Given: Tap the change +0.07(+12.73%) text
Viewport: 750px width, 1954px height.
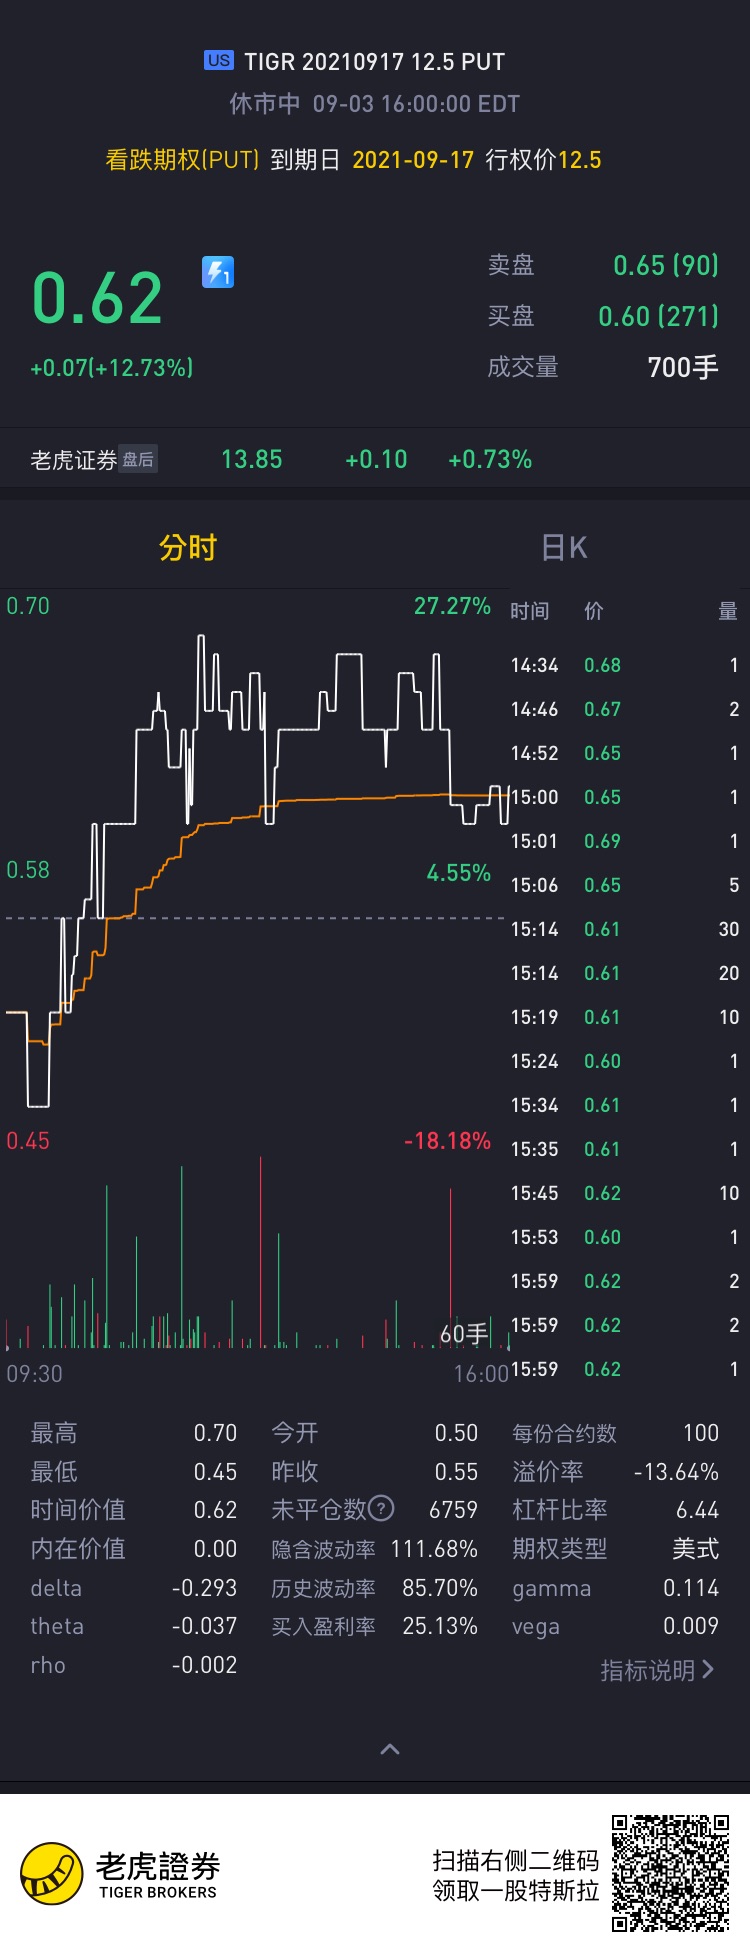Looking at the screenshot, I should (x=112, y=368).
